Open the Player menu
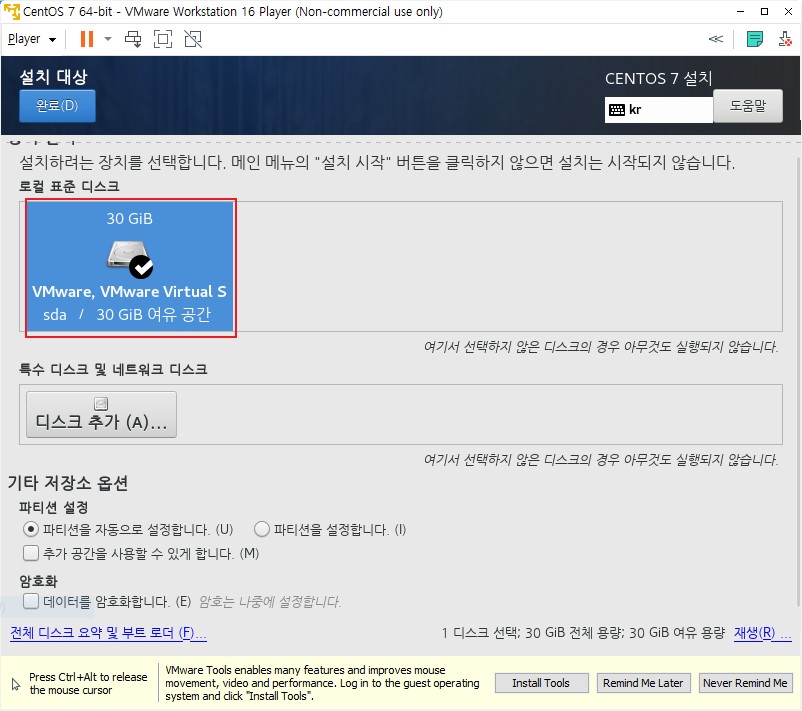 (x=31, y=39)
